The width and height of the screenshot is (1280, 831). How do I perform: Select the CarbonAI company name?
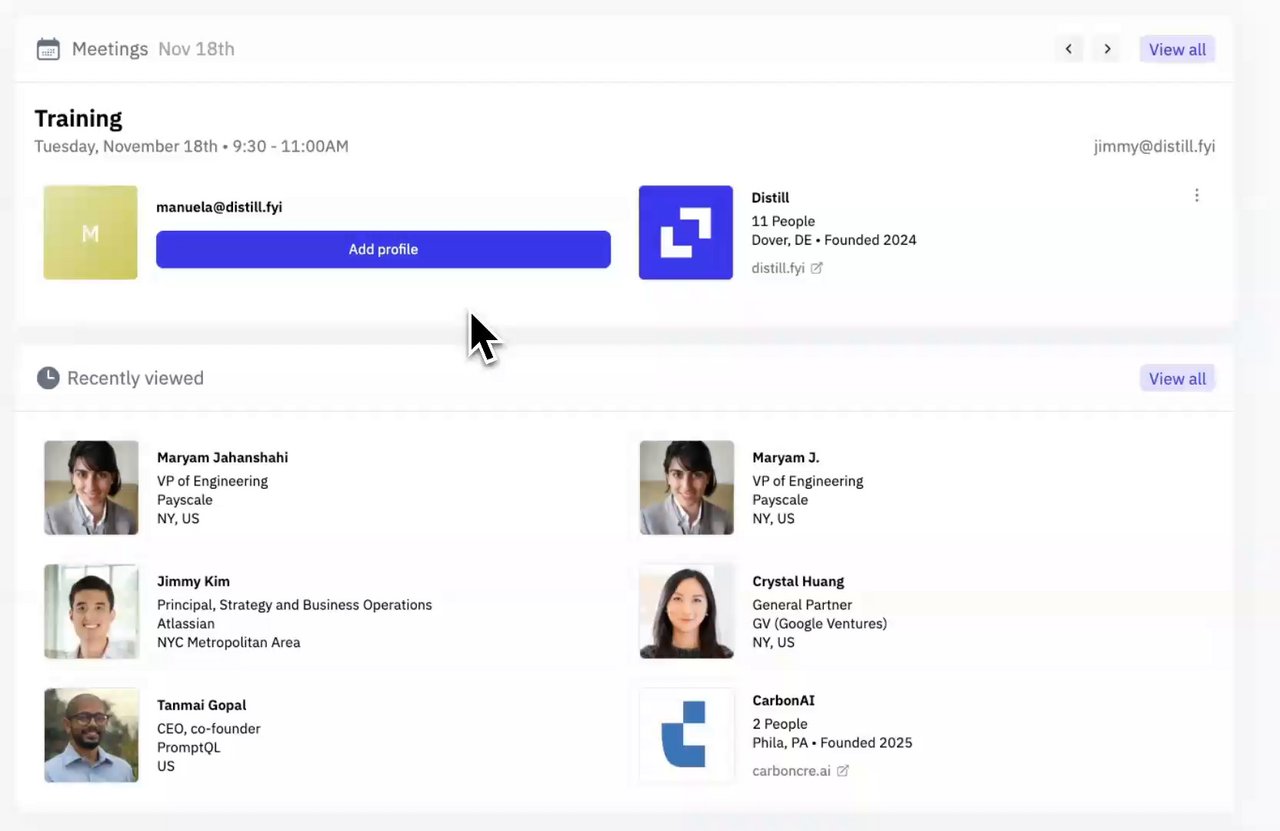point(783,700)
